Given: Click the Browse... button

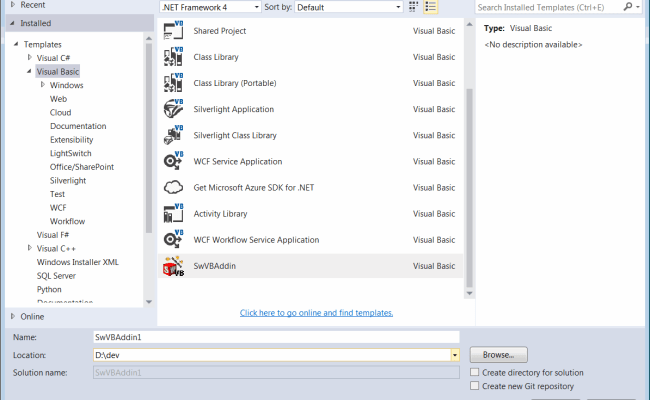Looking at the screenshot, I should coord(499,355).
